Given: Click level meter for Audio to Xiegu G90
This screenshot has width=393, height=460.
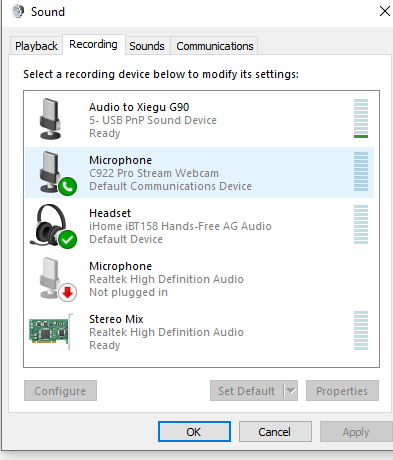Looking at the screenshot, I should coord(361,118).
